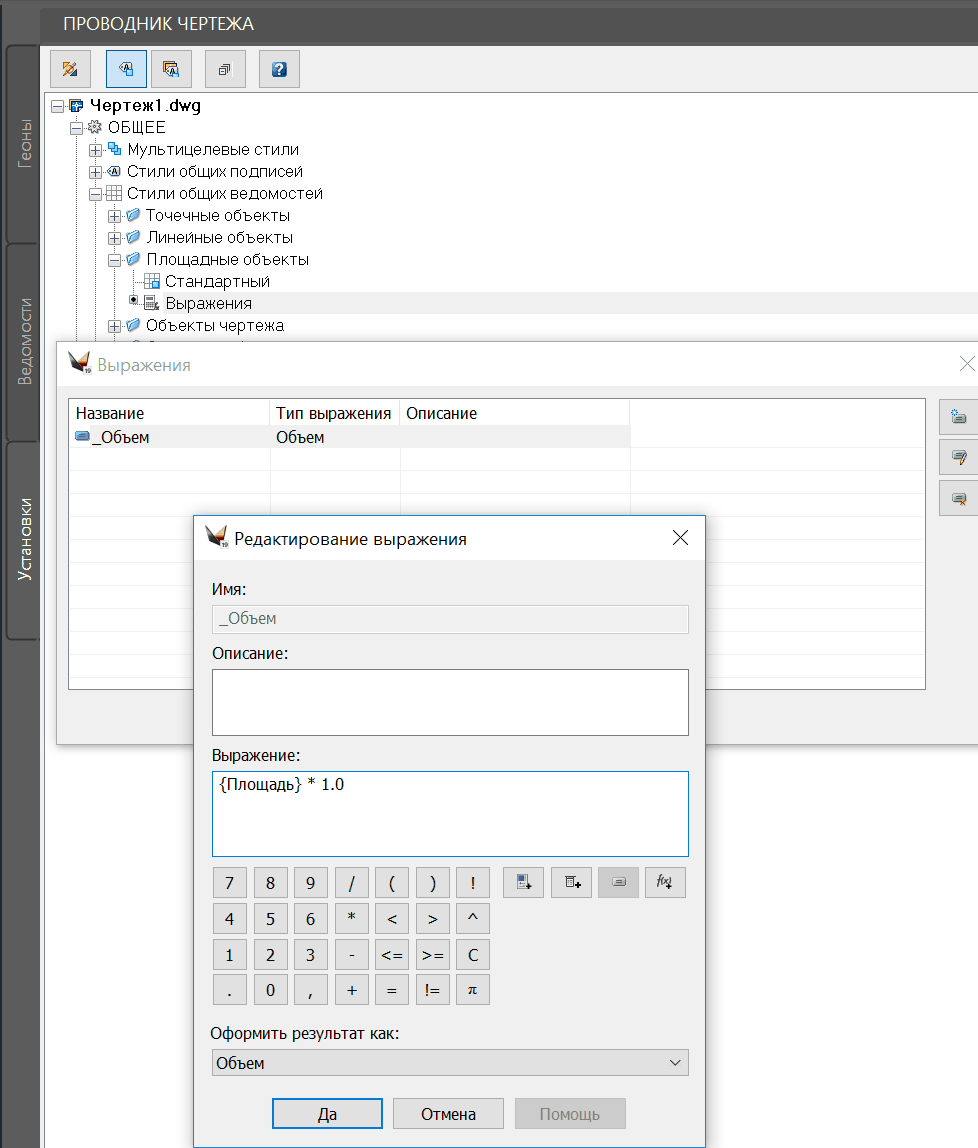The width and height of the screenshot is (978, 1148).
Task: Click the collapse all tree nodes toolbar icon
Action: [224, 69]
